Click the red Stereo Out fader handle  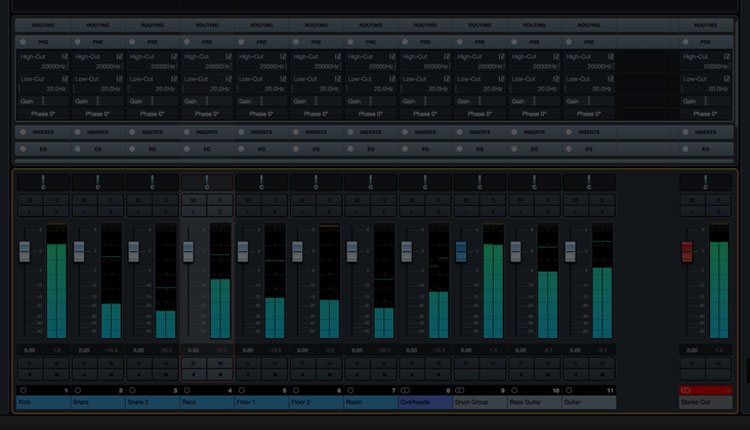pos(687,252)
